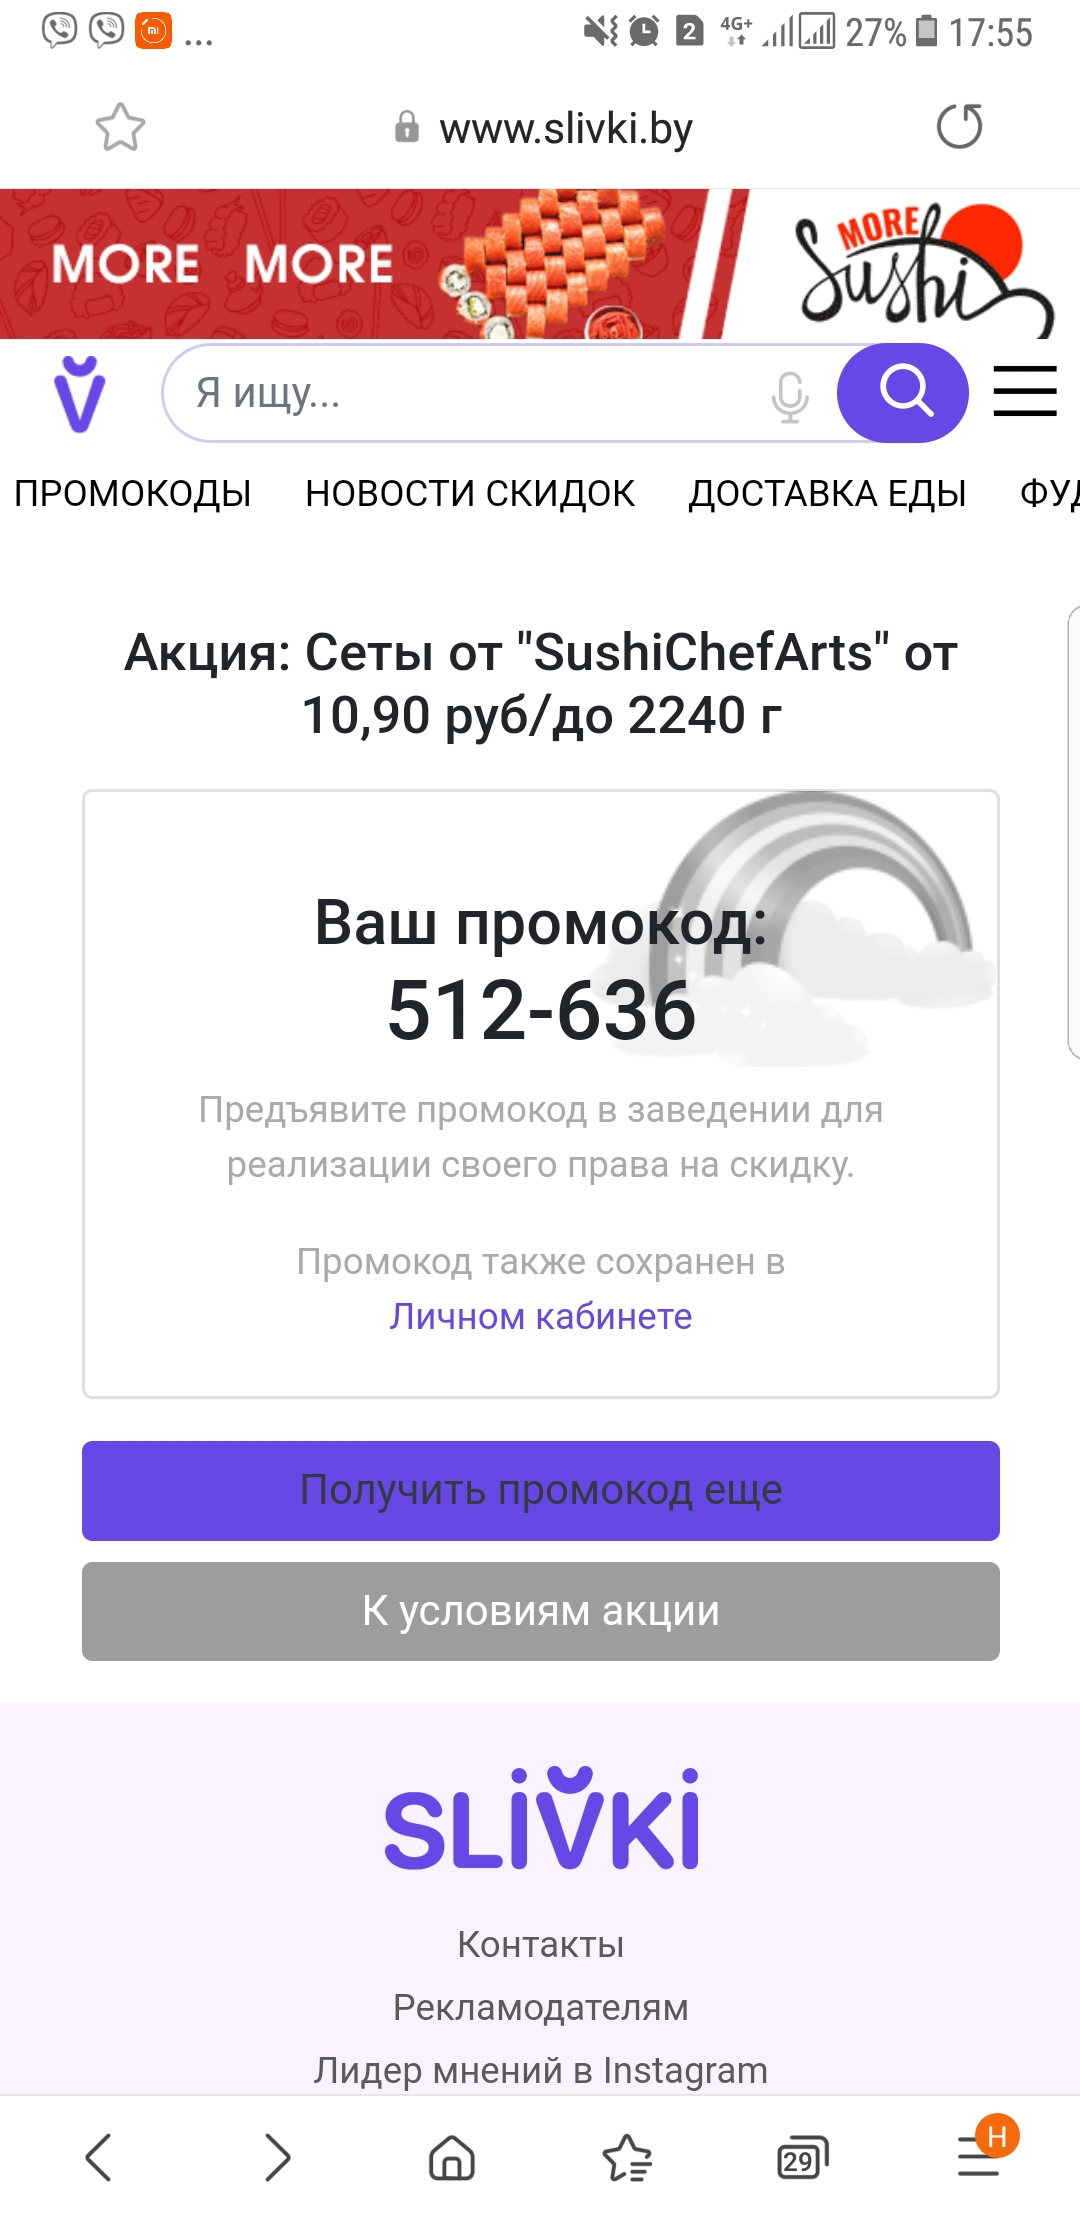Tap the bookmark star icon
The image size is (1080, 2220).
(120, 128)
